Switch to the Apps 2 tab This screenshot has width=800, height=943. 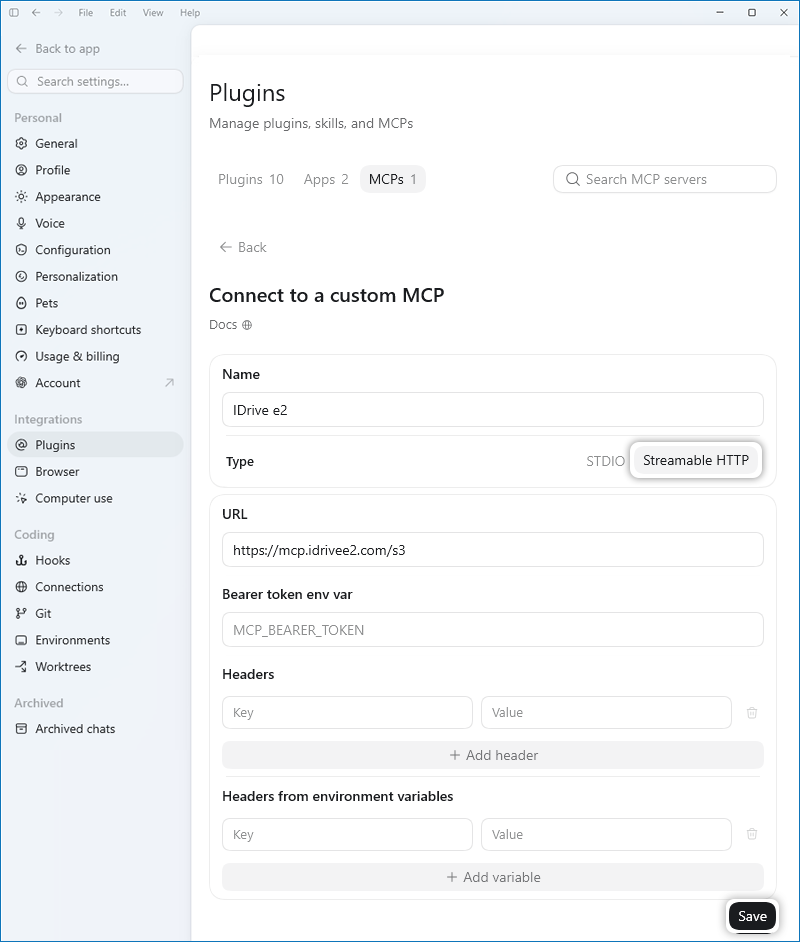[x=326, y=179]
